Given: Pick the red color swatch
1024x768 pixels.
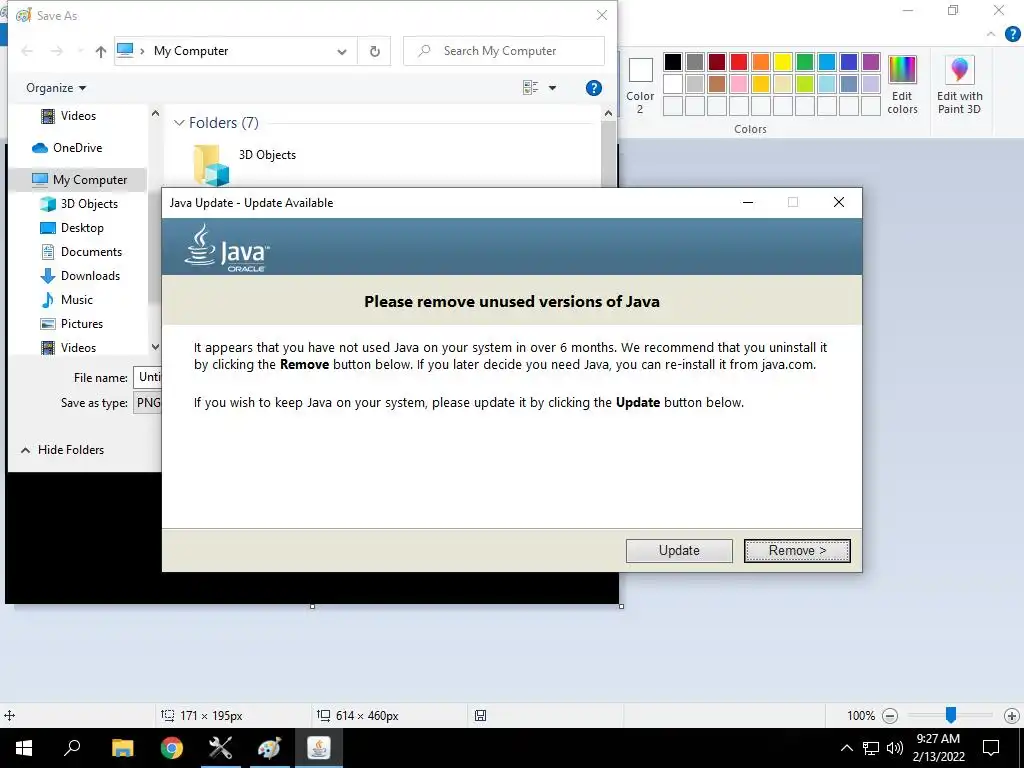Looking at the screenshot, I should 739,62.
